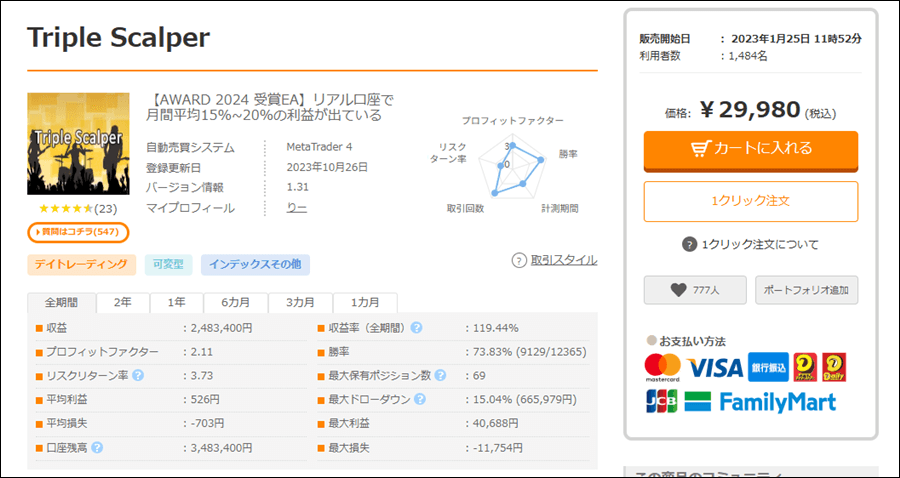Select the 可変型 tag
The image size is (900, 478).
click(x=168, y=265)
